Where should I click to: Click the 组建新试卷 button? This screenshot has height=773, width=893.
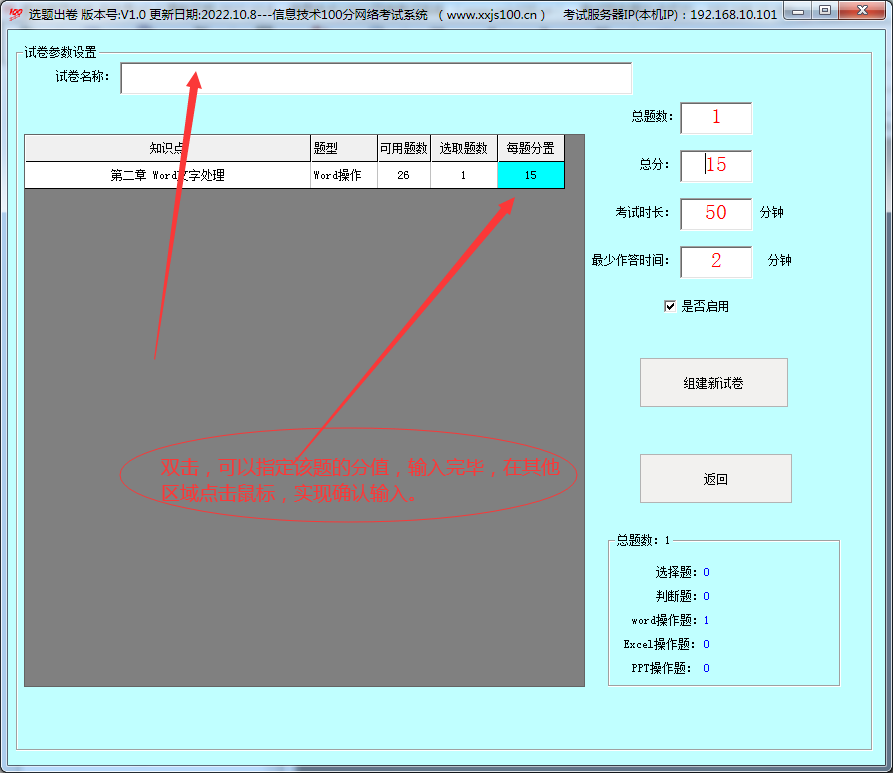pos(714,383)
